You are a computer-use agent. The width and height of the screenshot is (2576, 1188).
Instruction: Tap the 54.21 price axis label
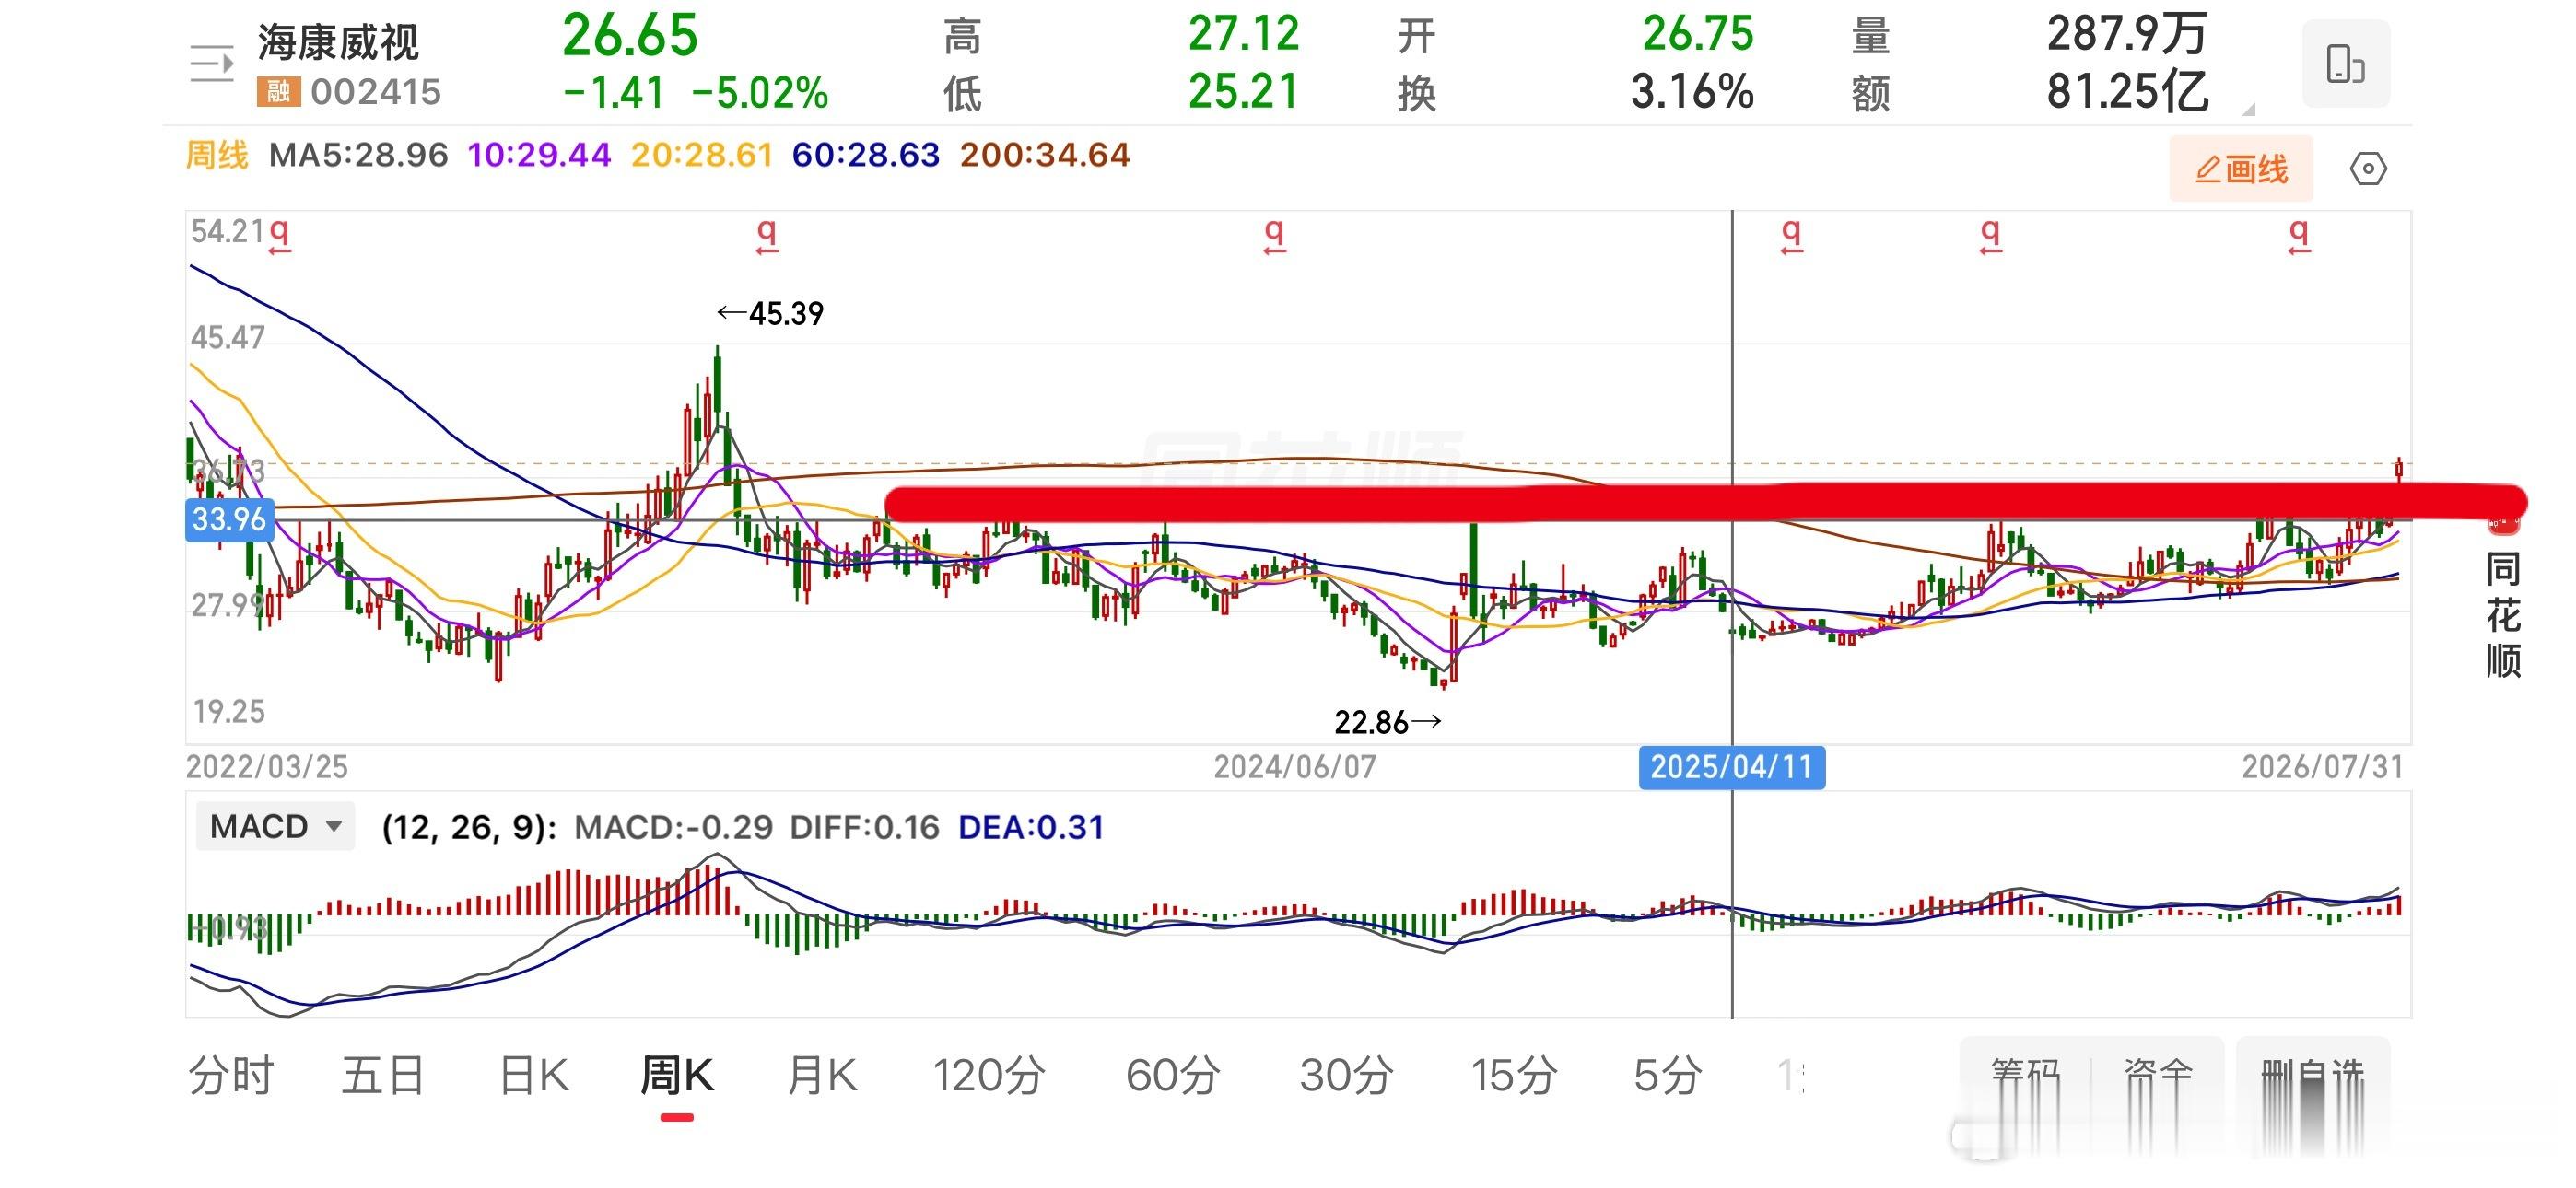pyautogui.click(x=228, y=231)
